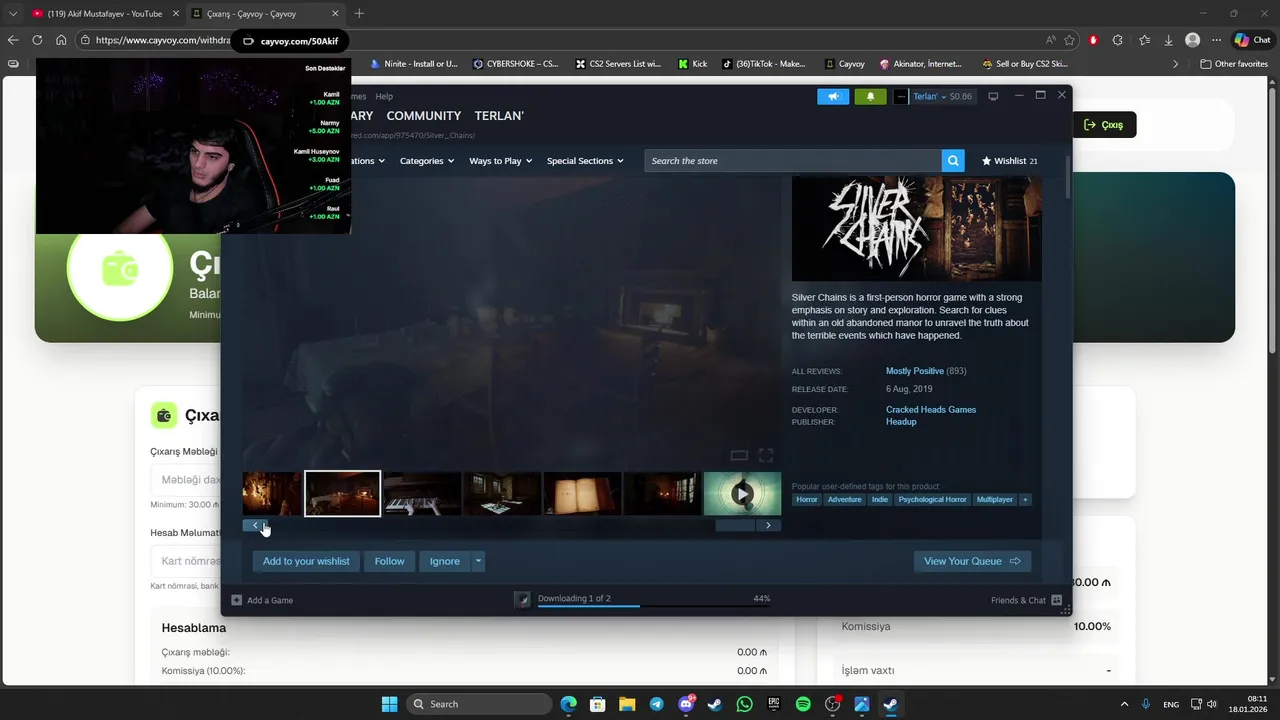
Task: Click the Multiplayer tag
Action: click(x=994, y=499)
